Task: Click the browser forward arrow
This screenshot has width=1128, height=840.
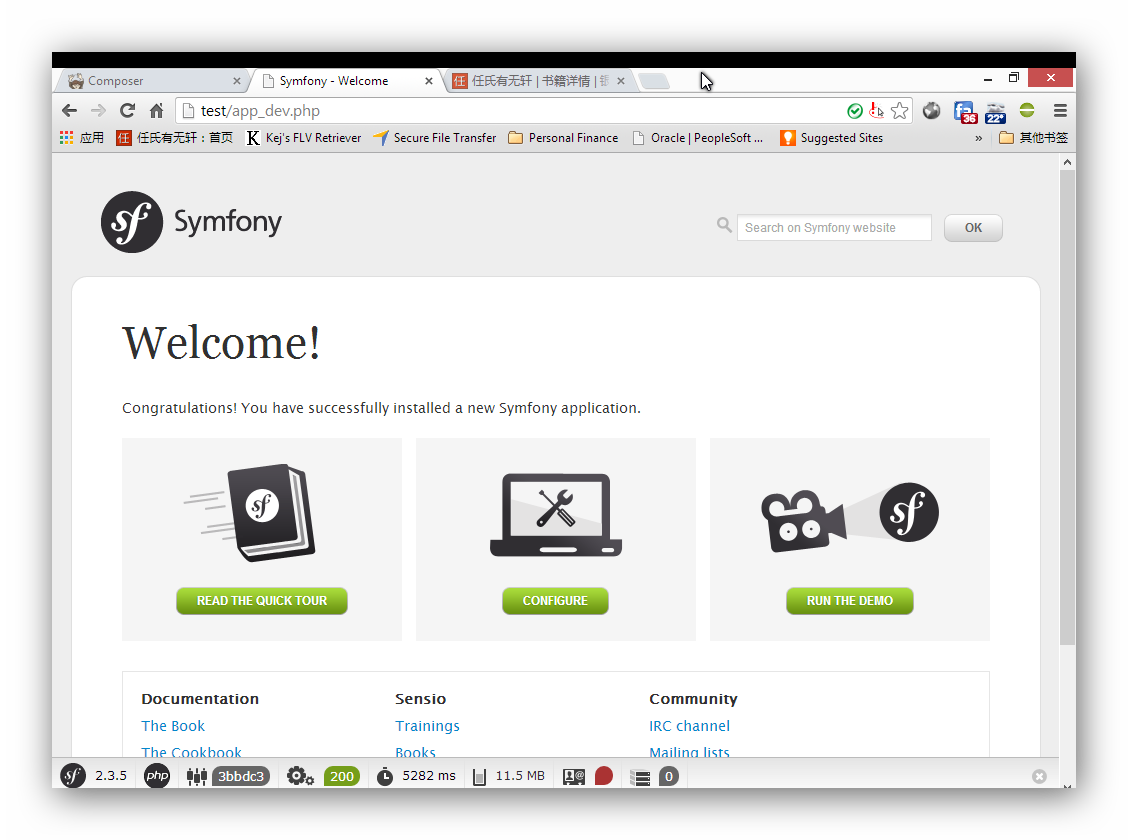Action: [99, 111]
